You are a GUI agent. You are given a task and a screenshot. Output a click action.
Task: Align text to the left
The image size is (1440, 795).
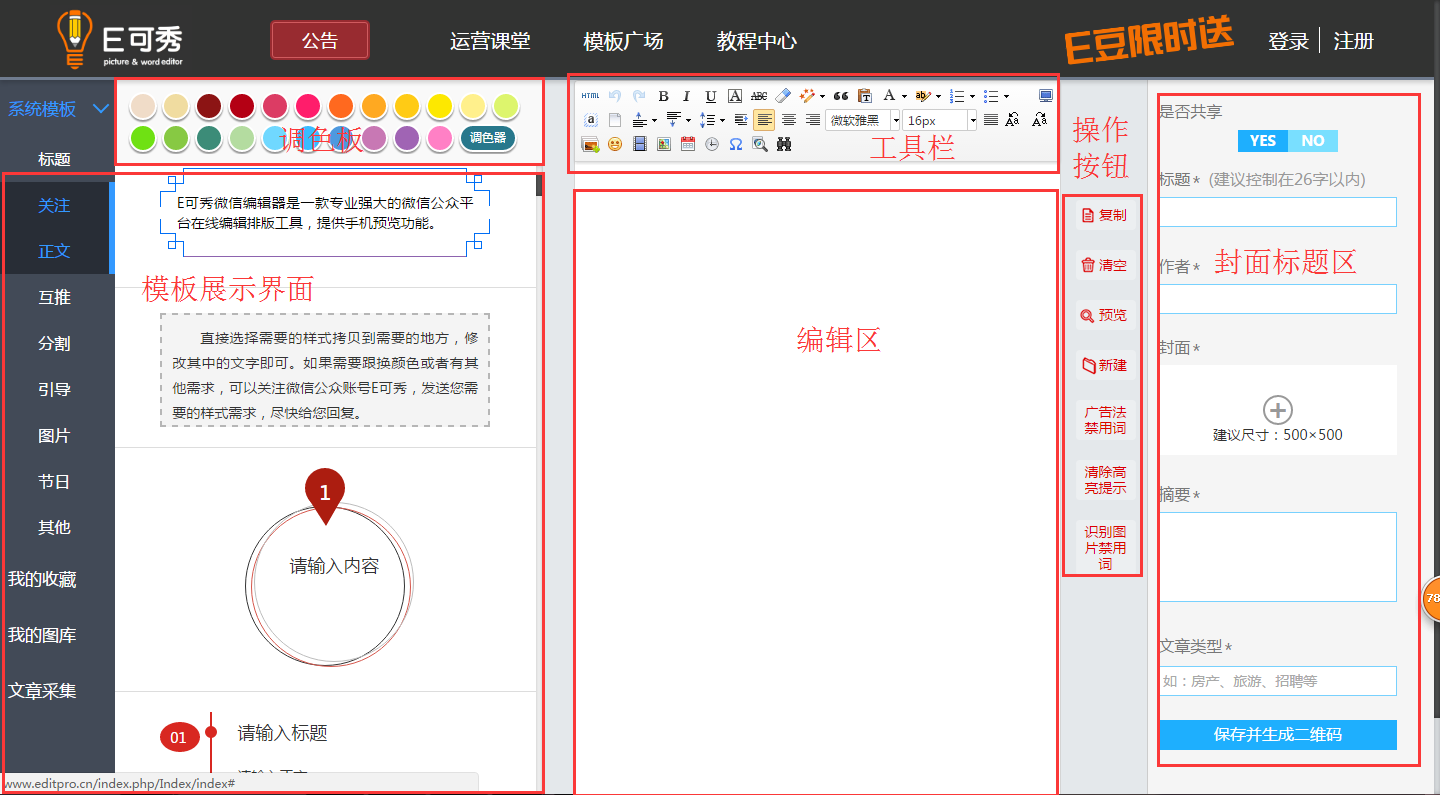pyautogui.click(x=764, y=120)
